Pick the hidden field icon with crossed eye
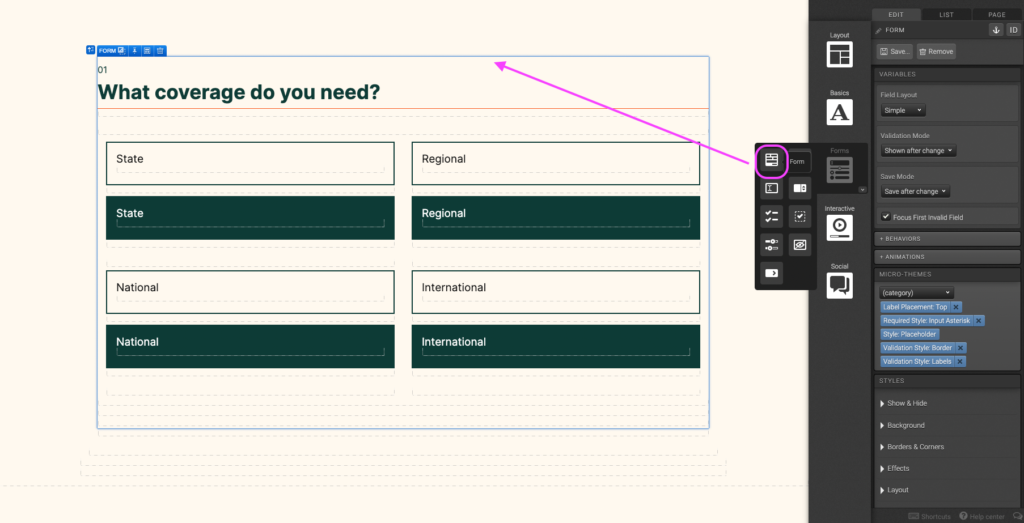 (799, 244)
